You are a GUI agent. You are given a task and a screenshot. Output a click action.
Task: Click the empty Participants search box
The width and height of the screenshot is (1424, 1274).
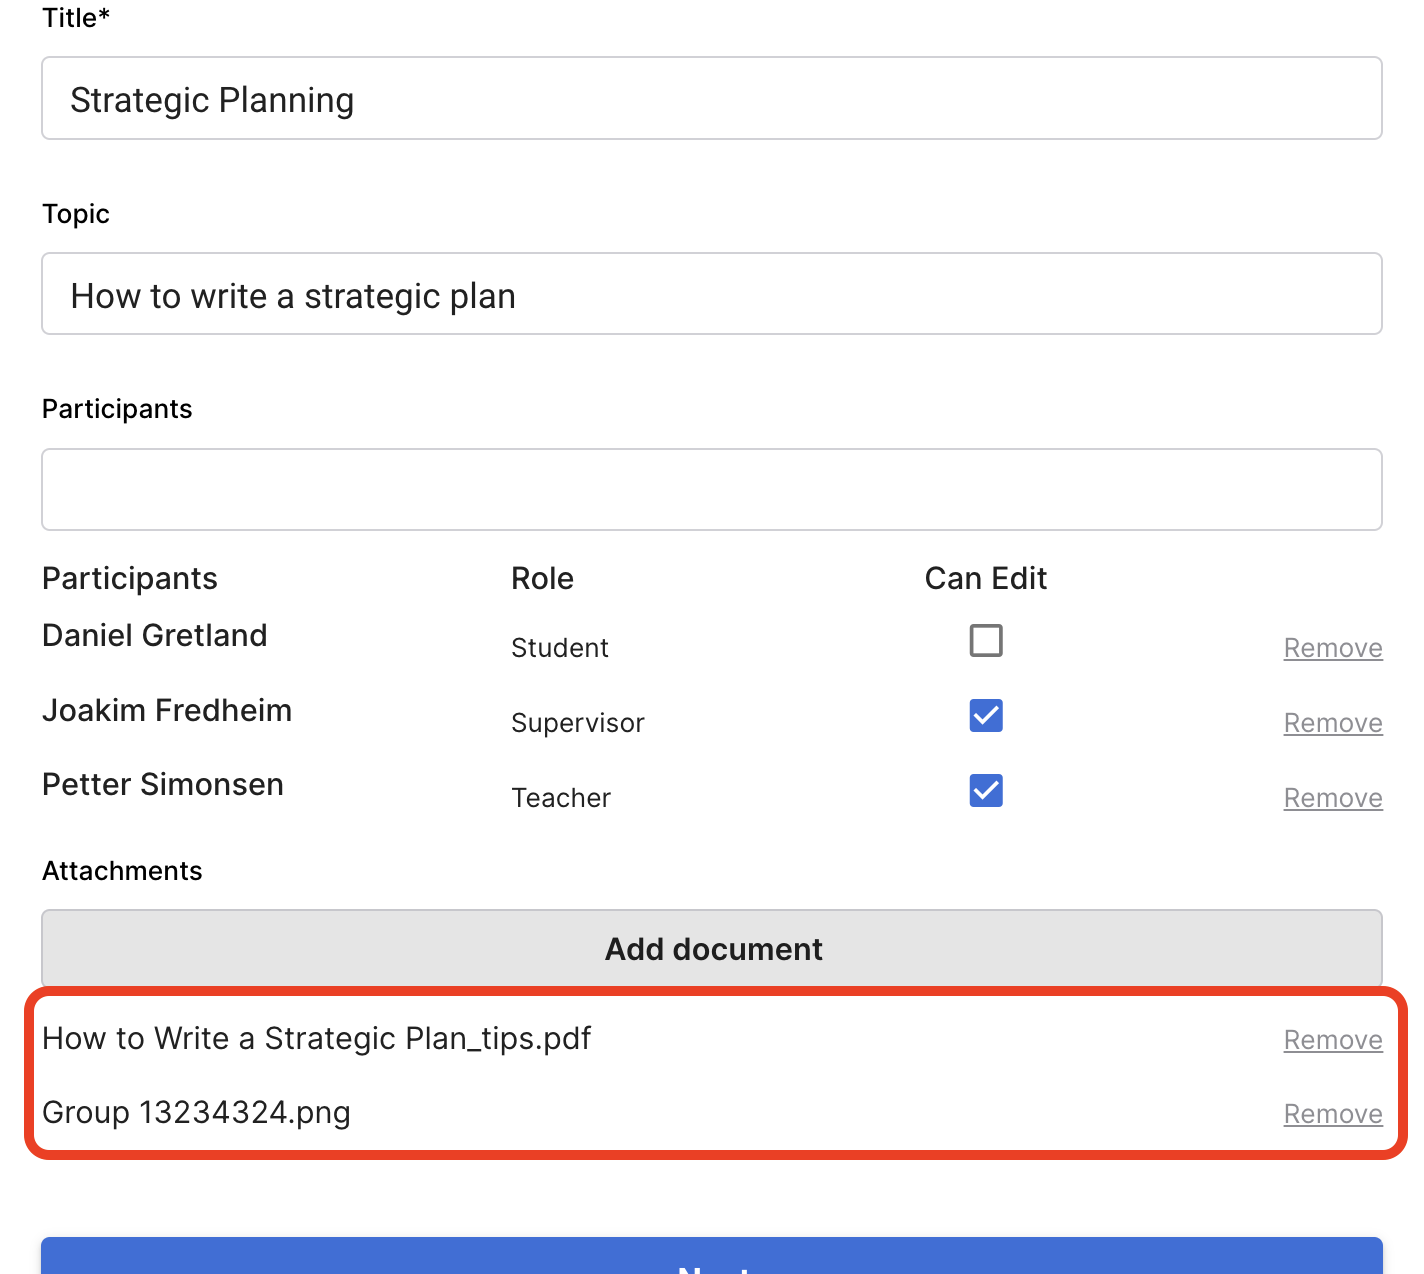pyautogui.click(x=711, y=490)
